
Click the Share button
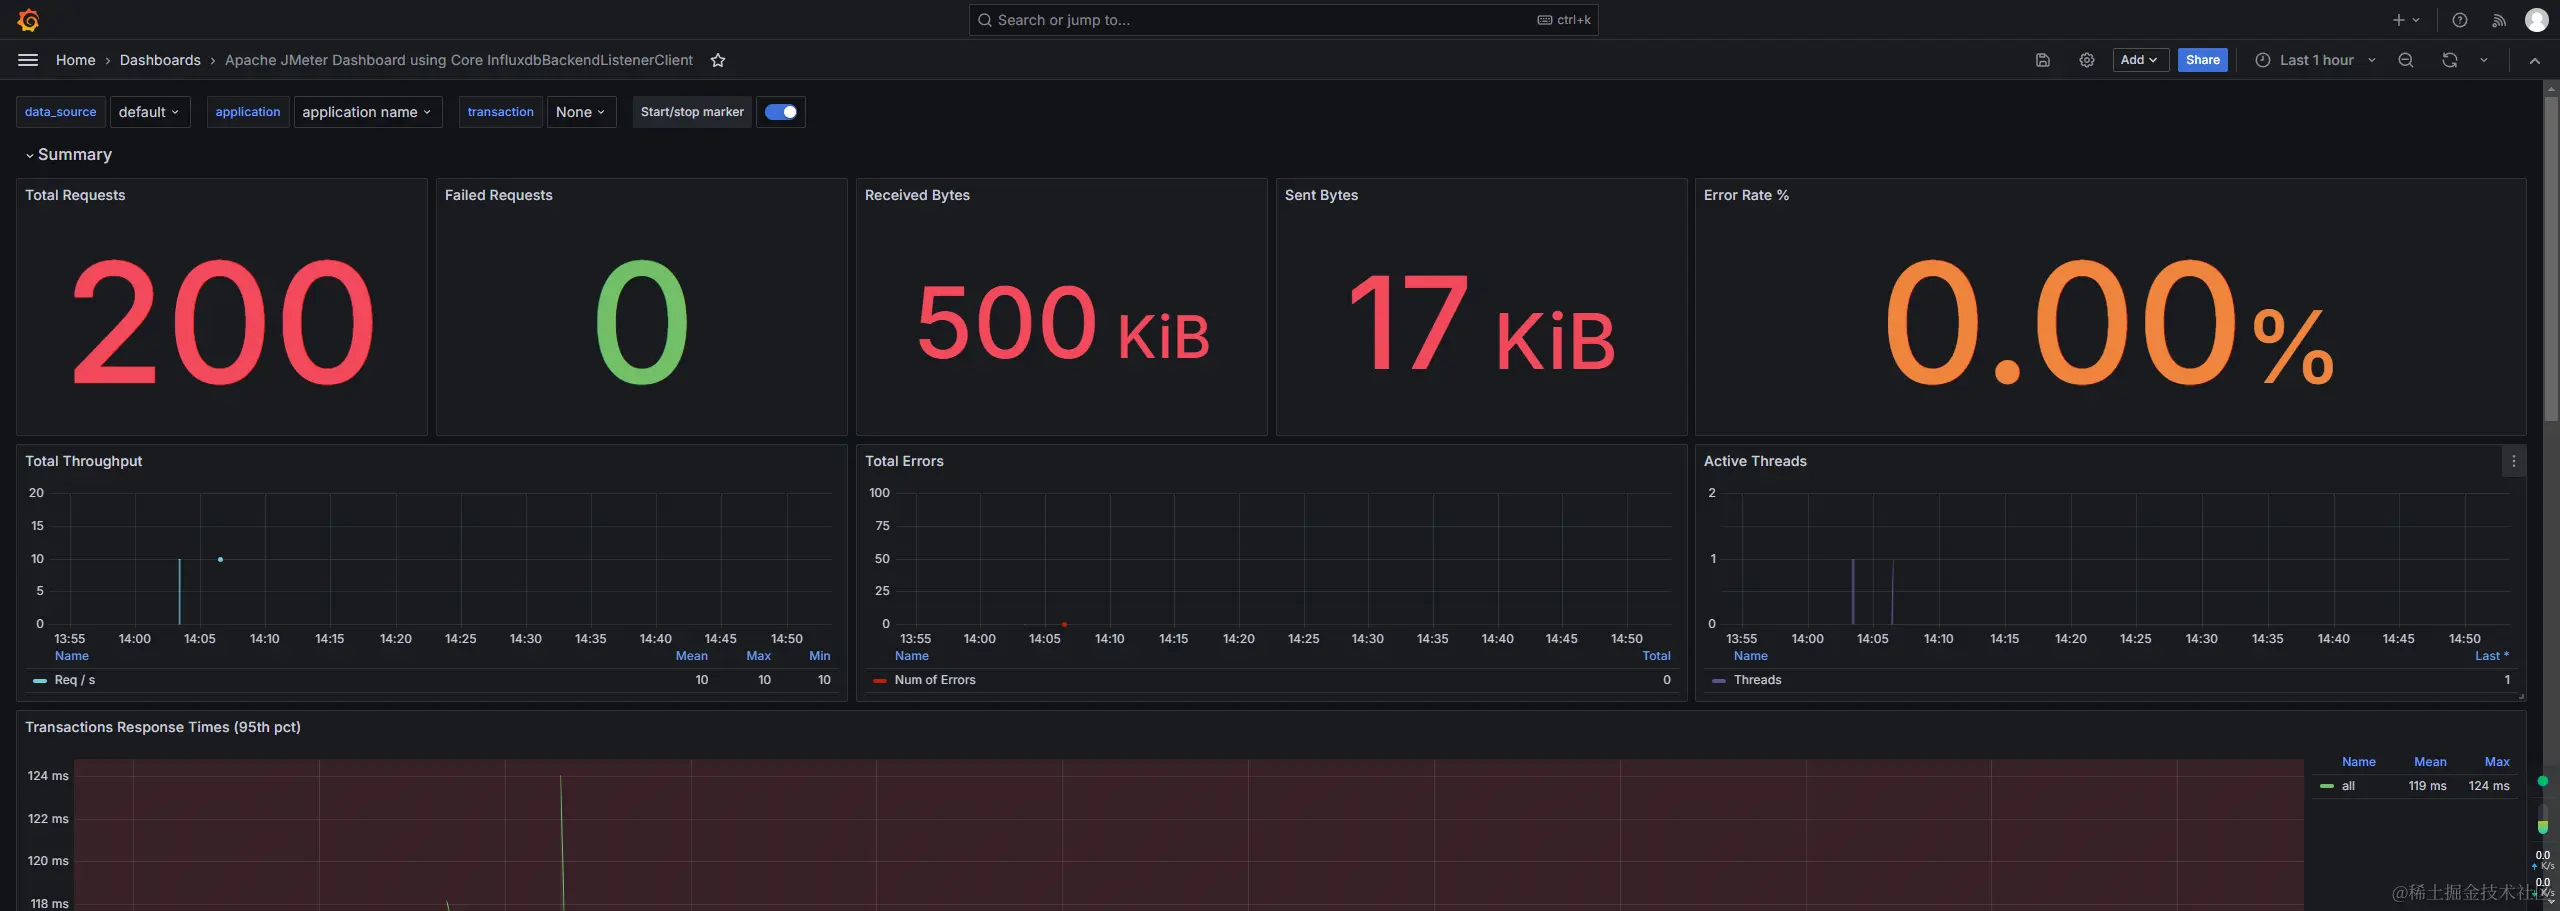point(2203,60)
